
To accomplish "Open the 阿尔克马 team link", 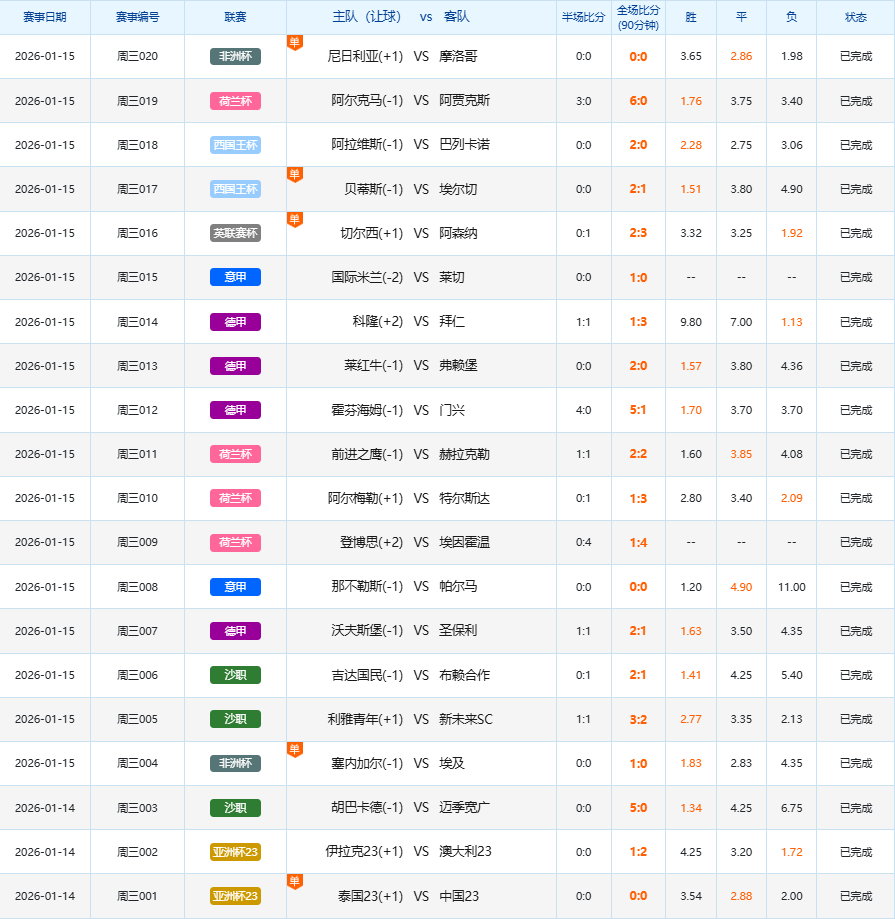I will click(367, 101).
